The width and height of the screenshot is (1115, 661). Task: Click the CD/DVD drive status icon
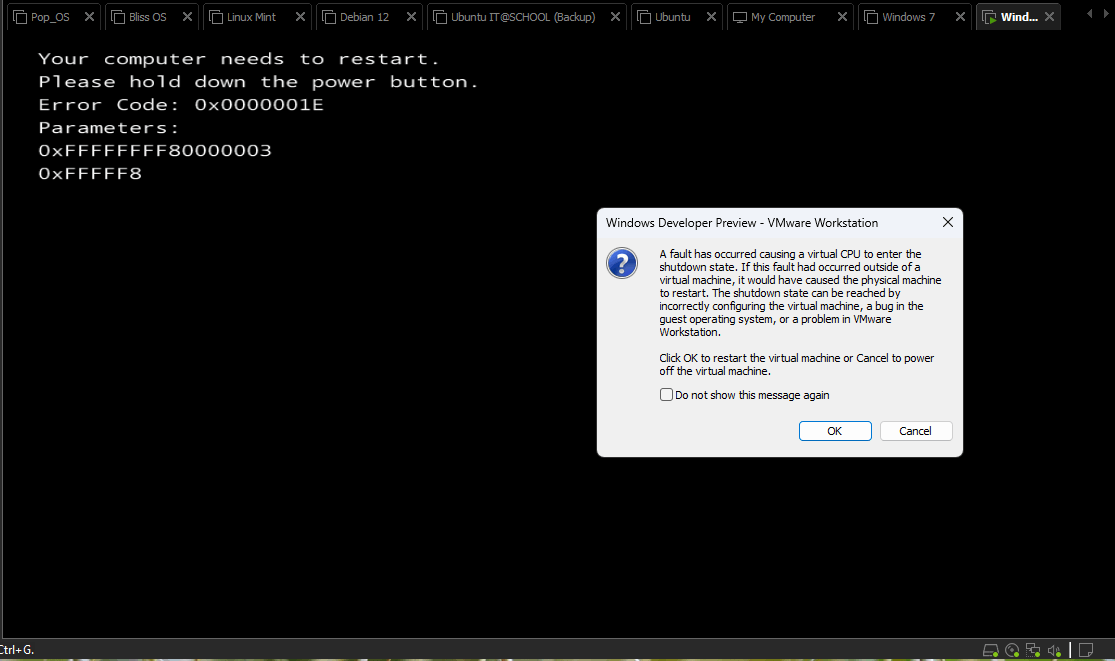pos(1012,650)
